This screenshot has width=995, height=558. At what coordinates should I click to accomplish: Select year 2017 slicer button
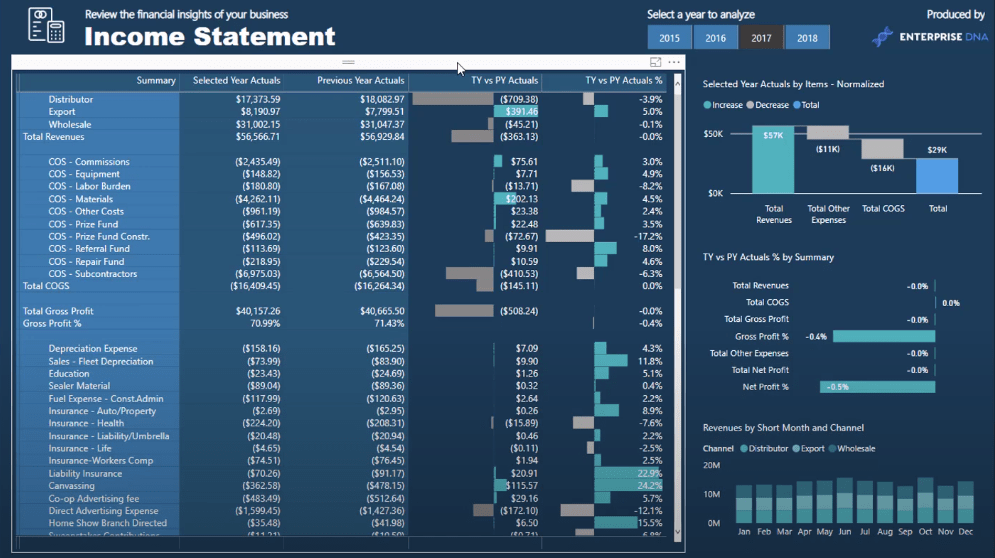point(761,38)
